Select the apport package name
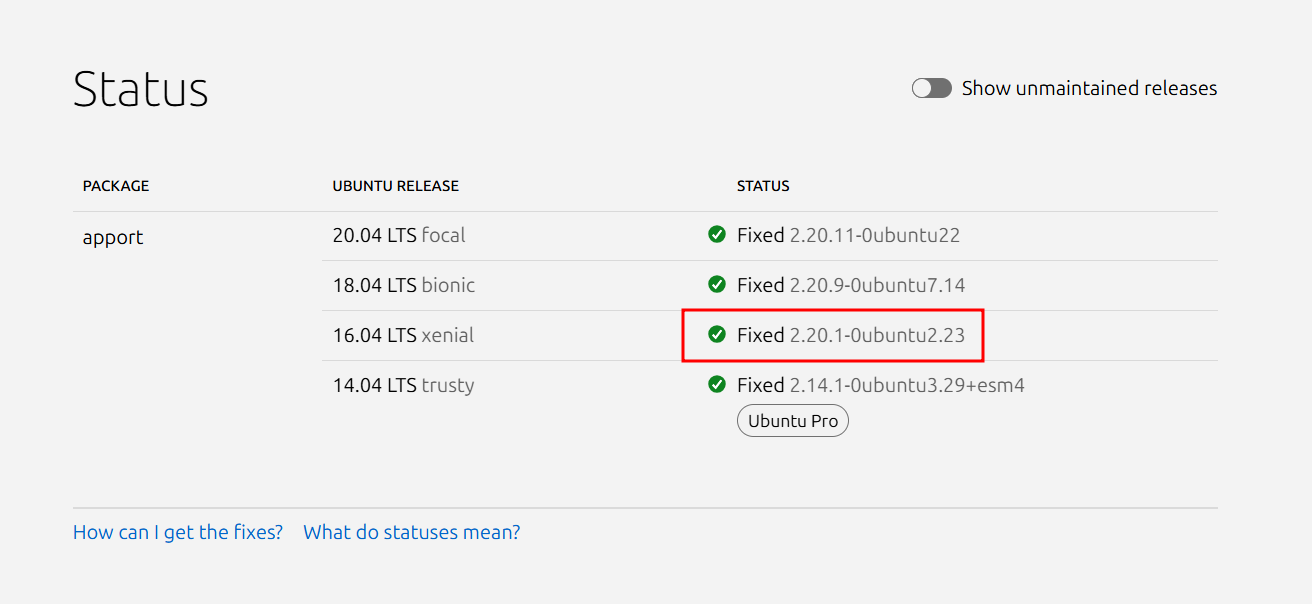Screen dimensions: 1312x604 click(112, 237)
